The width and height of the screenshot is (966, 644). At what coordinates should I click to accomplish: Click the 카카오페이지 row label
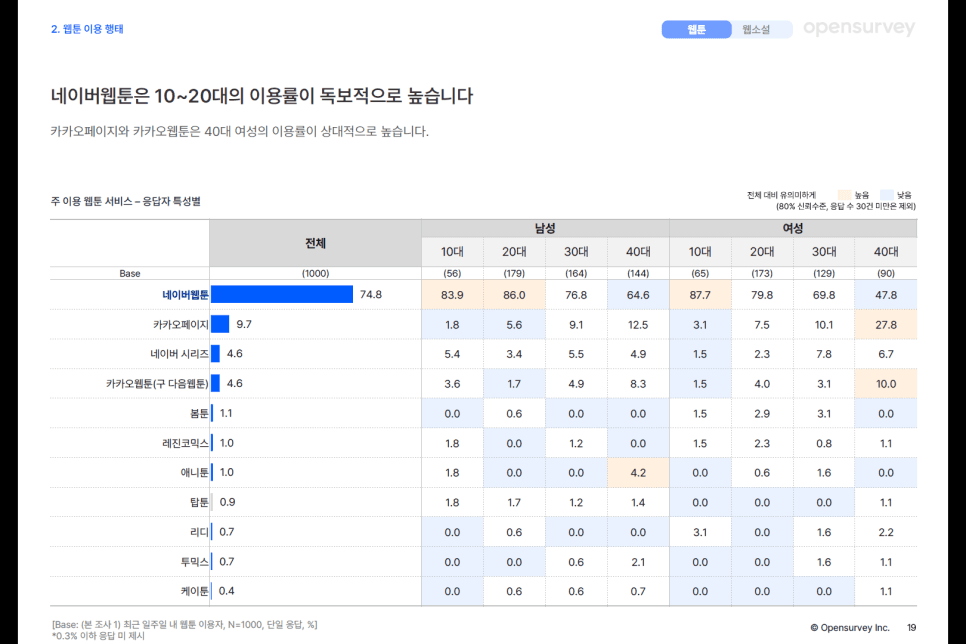(181, 324)
